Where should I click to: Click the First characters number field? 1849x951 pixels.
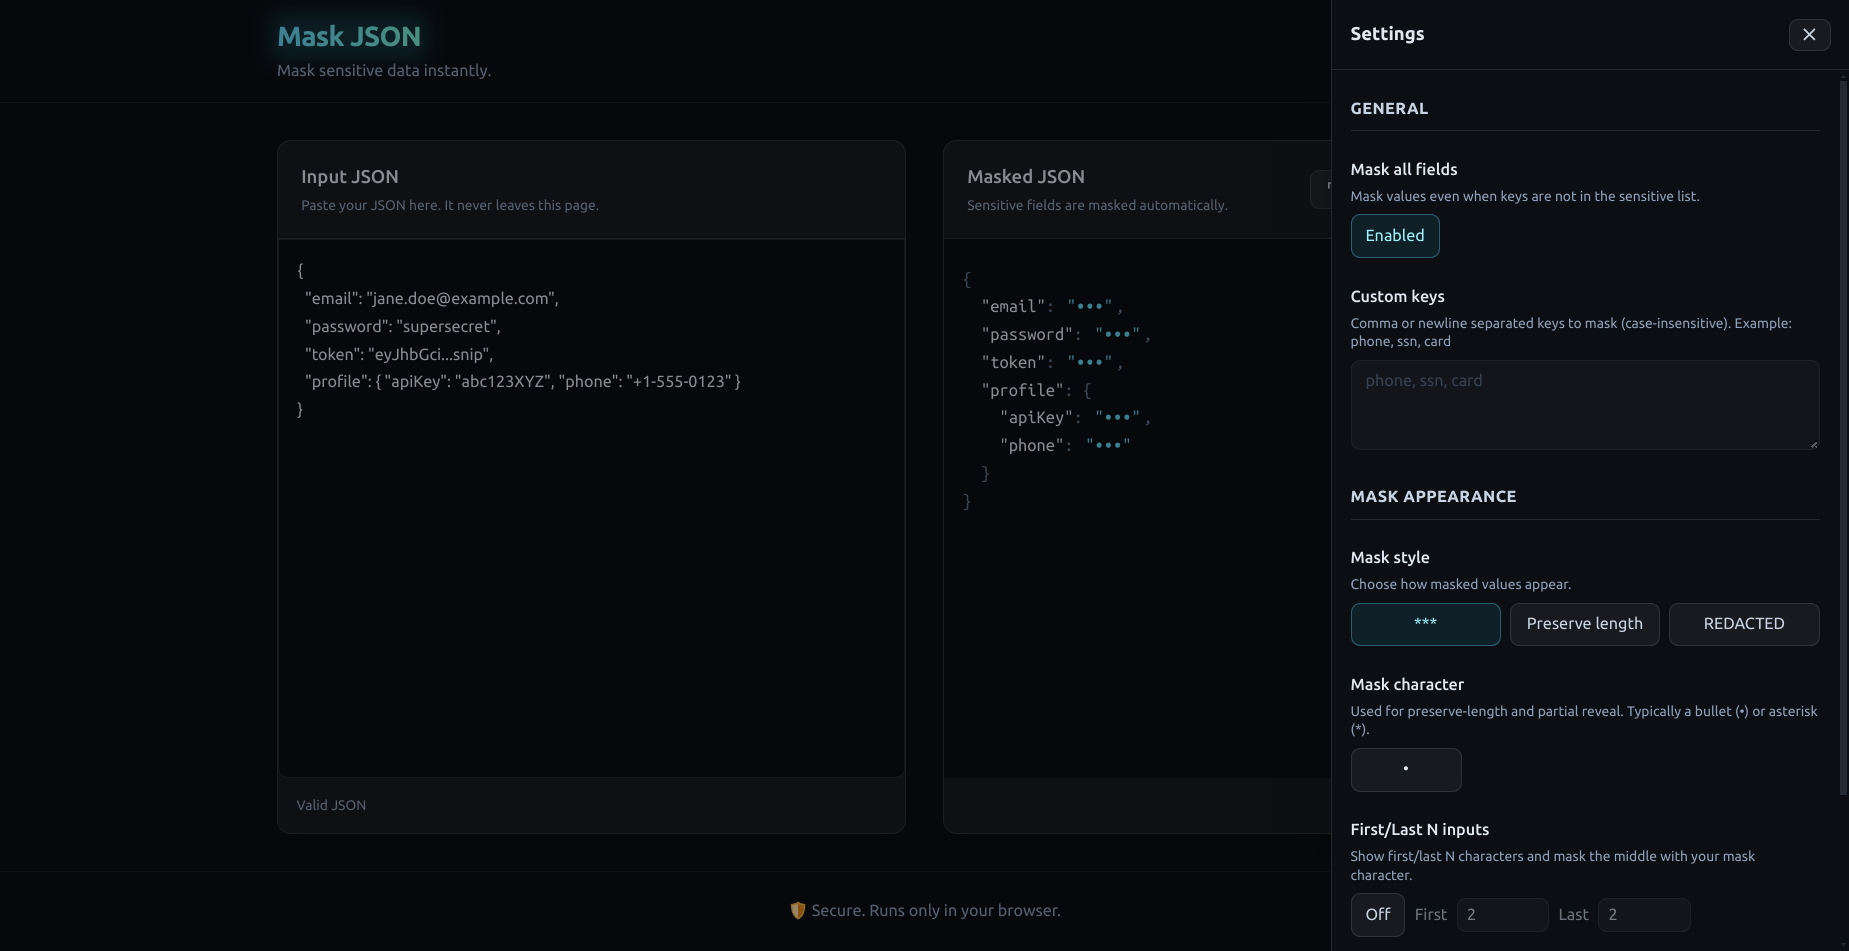pos(1502,914)
